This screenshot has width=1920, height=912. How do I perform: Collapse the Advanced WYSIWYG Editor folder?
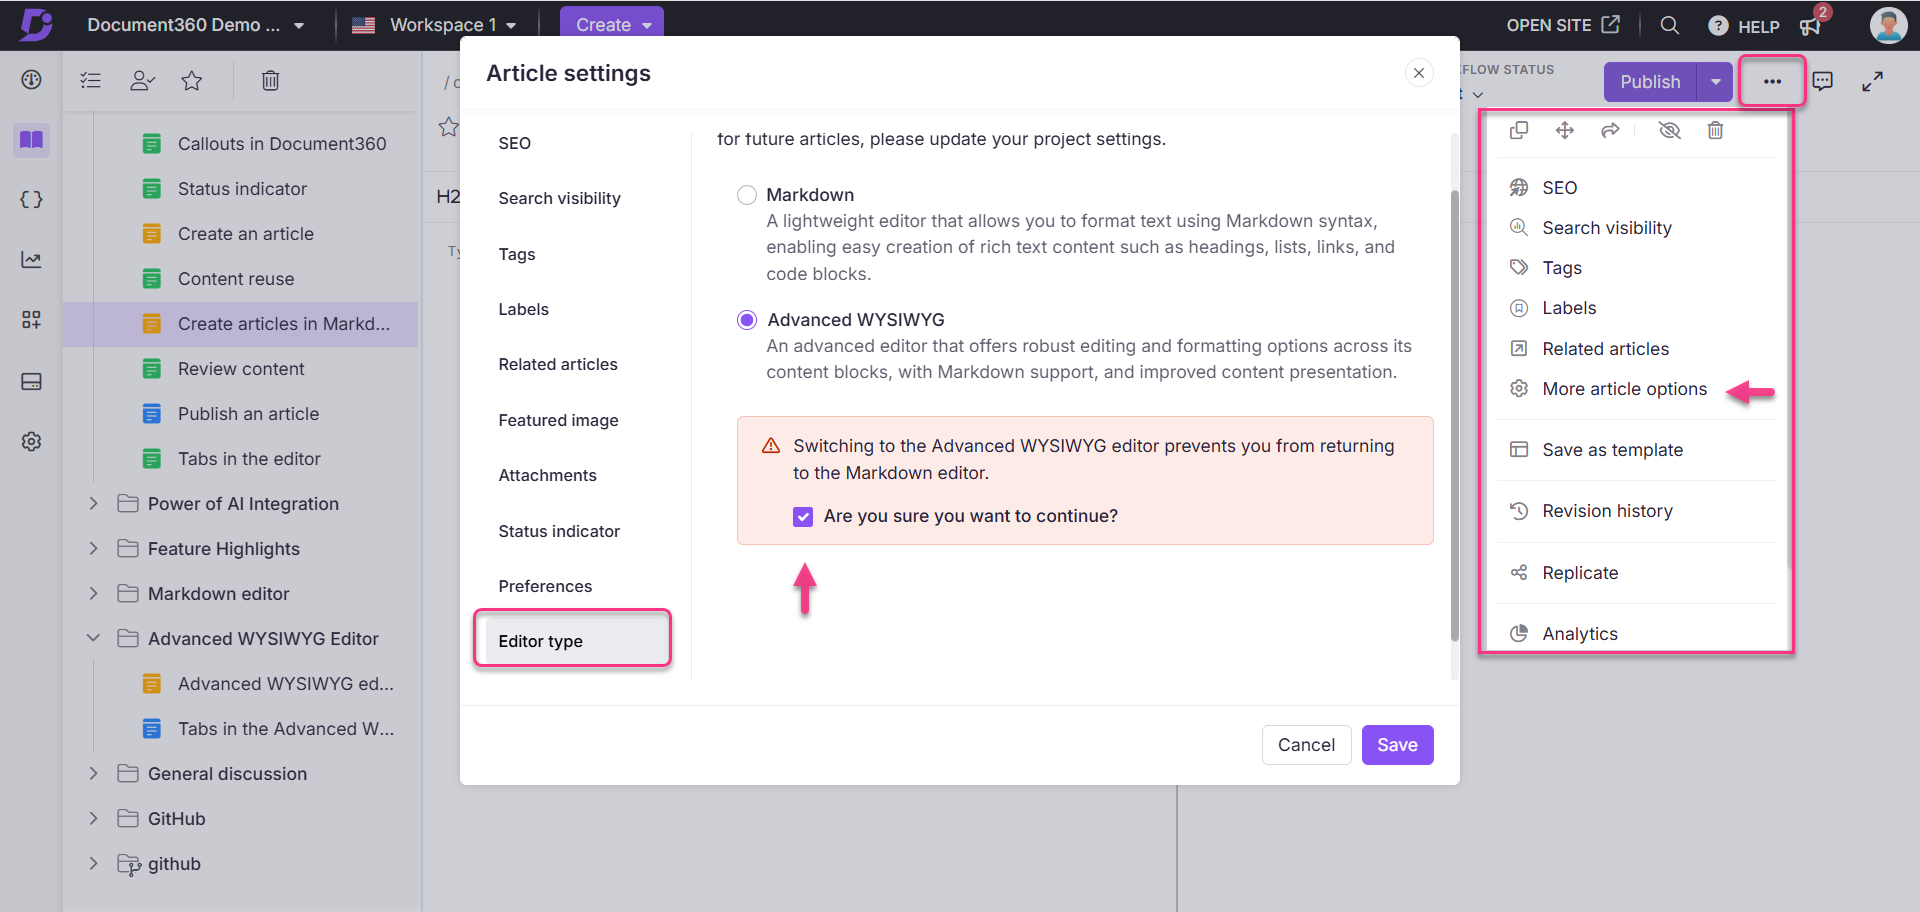(x=93, y=638)
